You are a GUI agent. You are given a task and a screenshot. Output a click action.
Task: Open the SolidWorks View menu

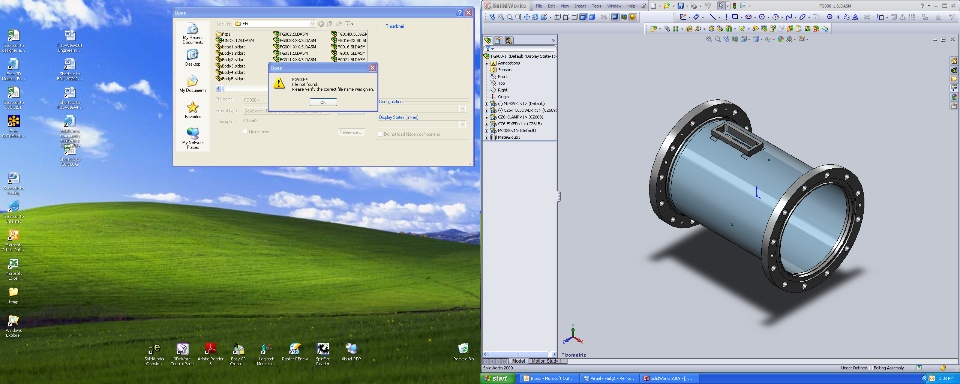point(564,6)
